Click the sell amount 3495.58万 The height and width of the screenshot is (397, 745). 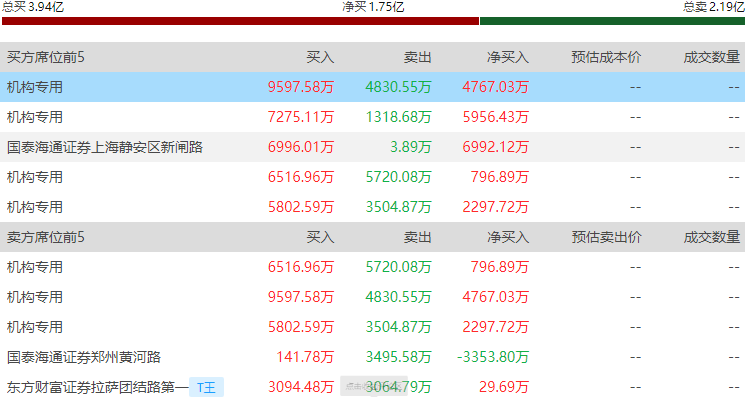(x=398, y=357)
